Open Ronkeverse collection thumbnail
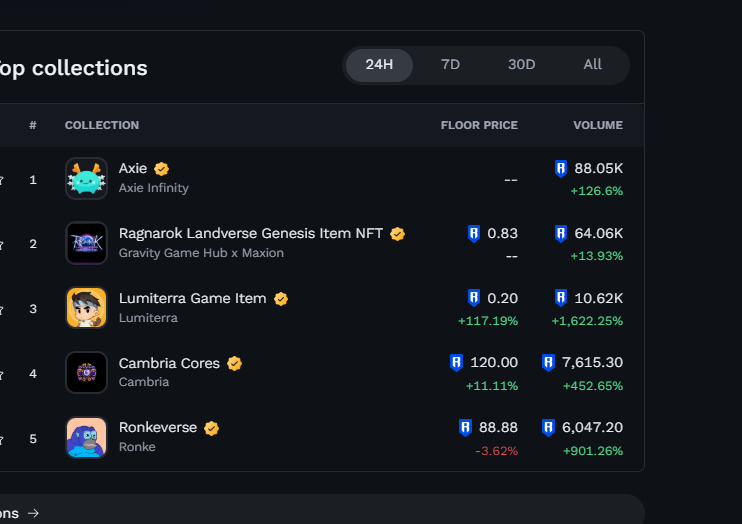This screenshot has height=524, width=742. point(86,437)
